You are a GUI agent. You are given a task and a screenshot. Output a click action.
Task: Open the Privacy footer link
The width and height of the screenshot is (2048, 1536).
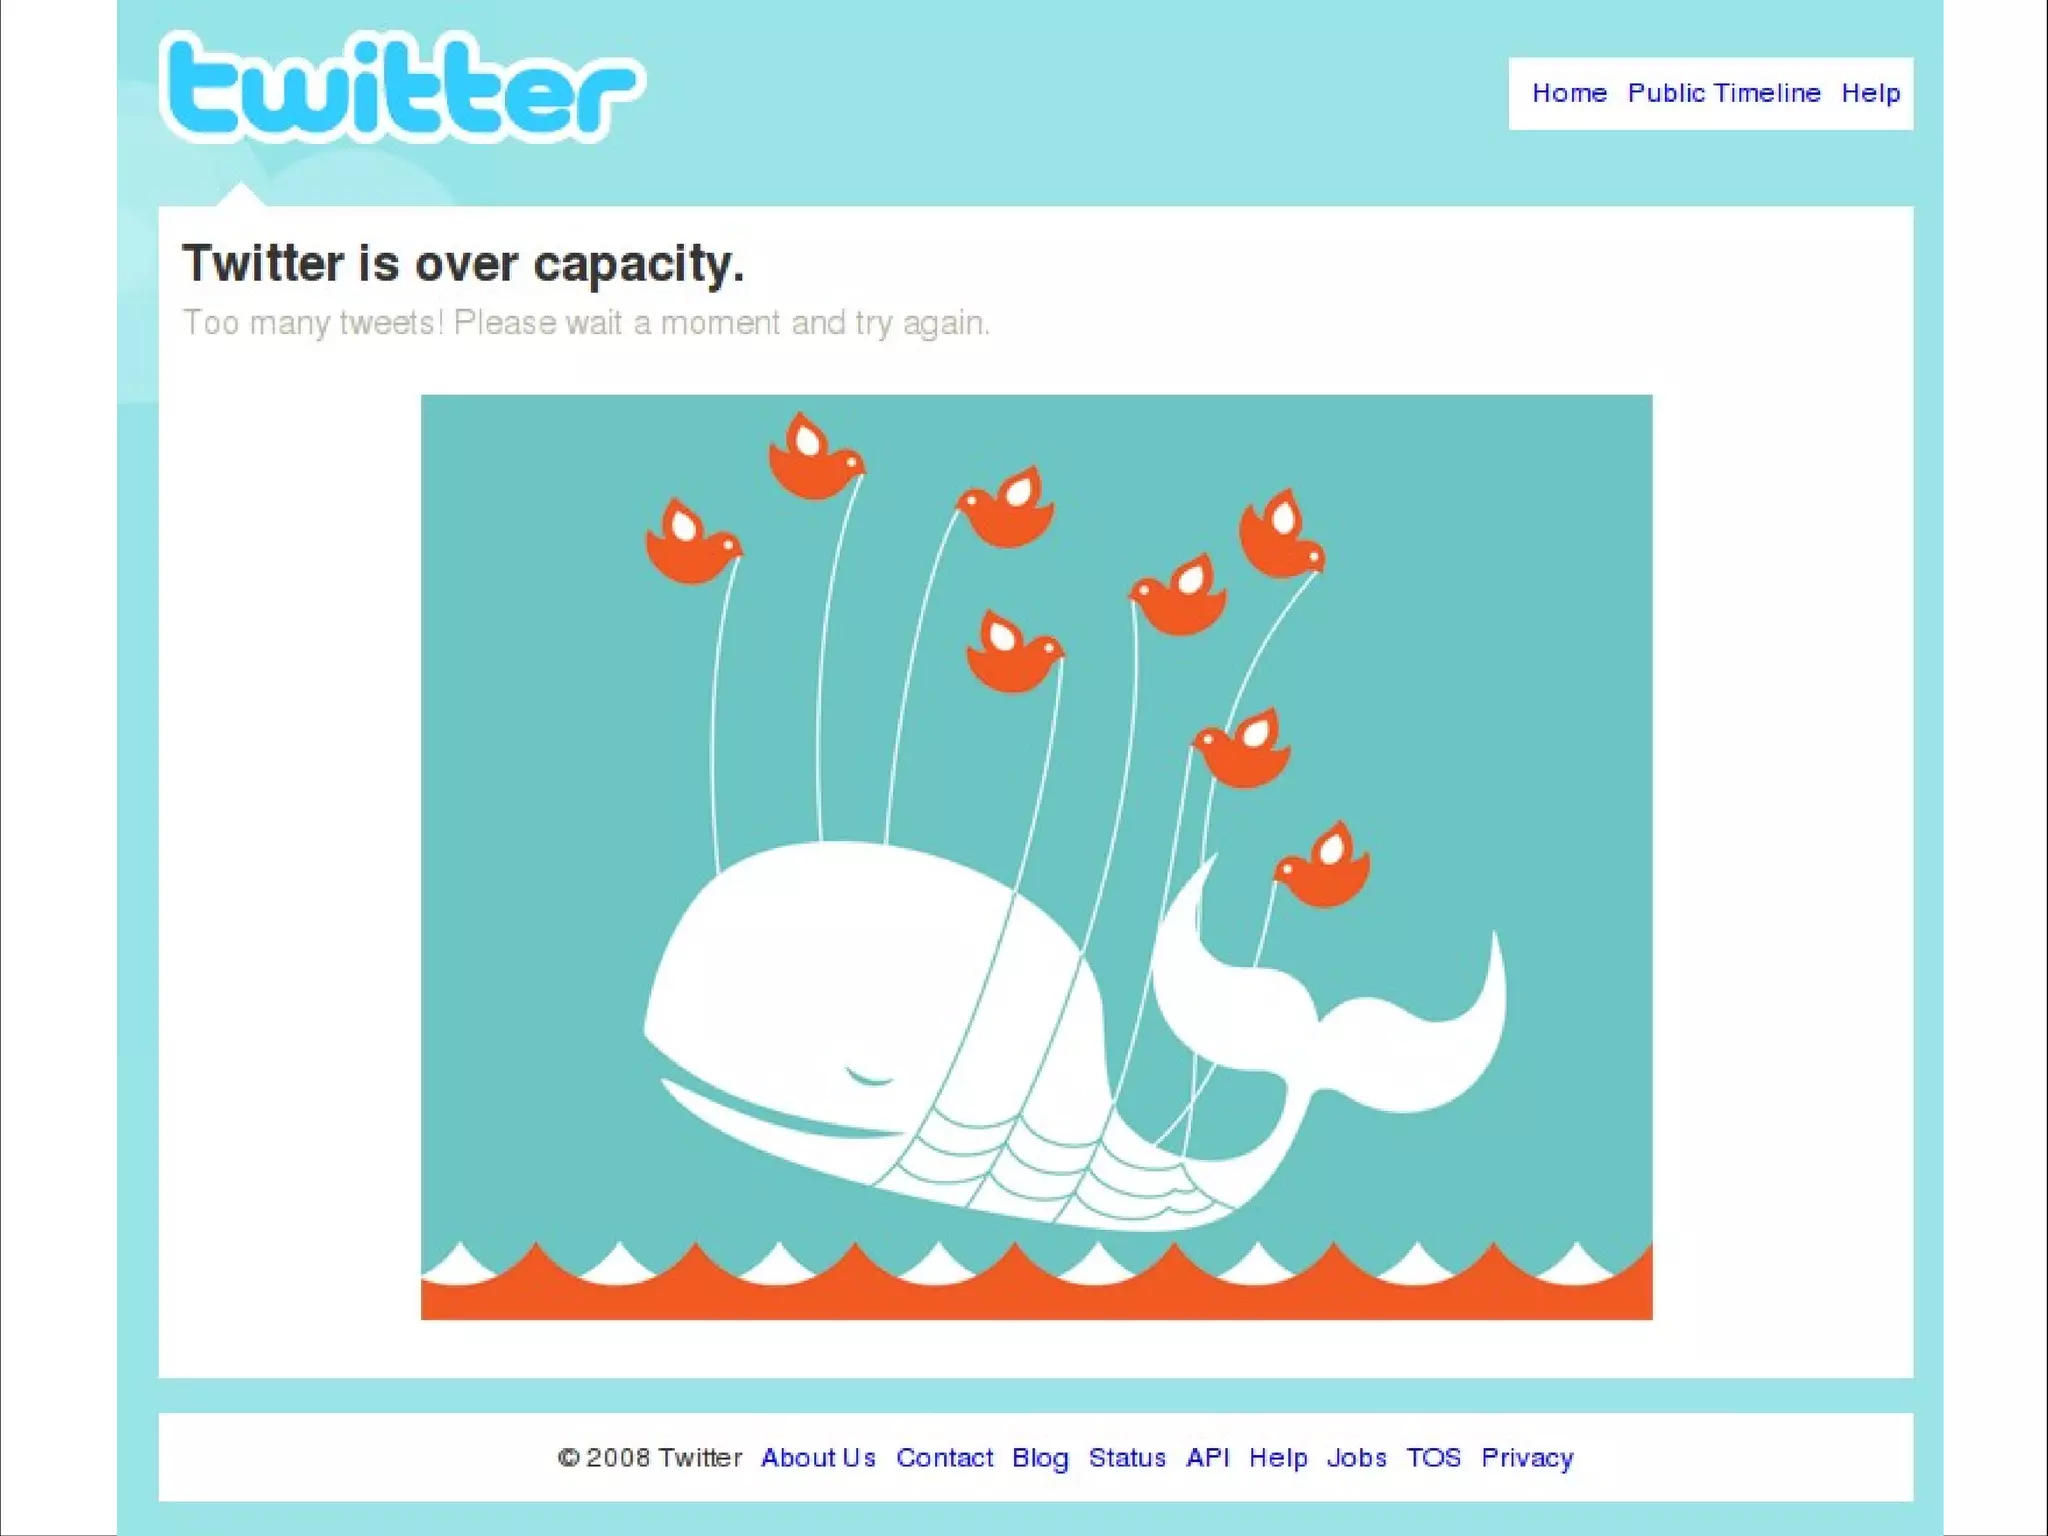pyautogui.click(x=1527, y=1458)
